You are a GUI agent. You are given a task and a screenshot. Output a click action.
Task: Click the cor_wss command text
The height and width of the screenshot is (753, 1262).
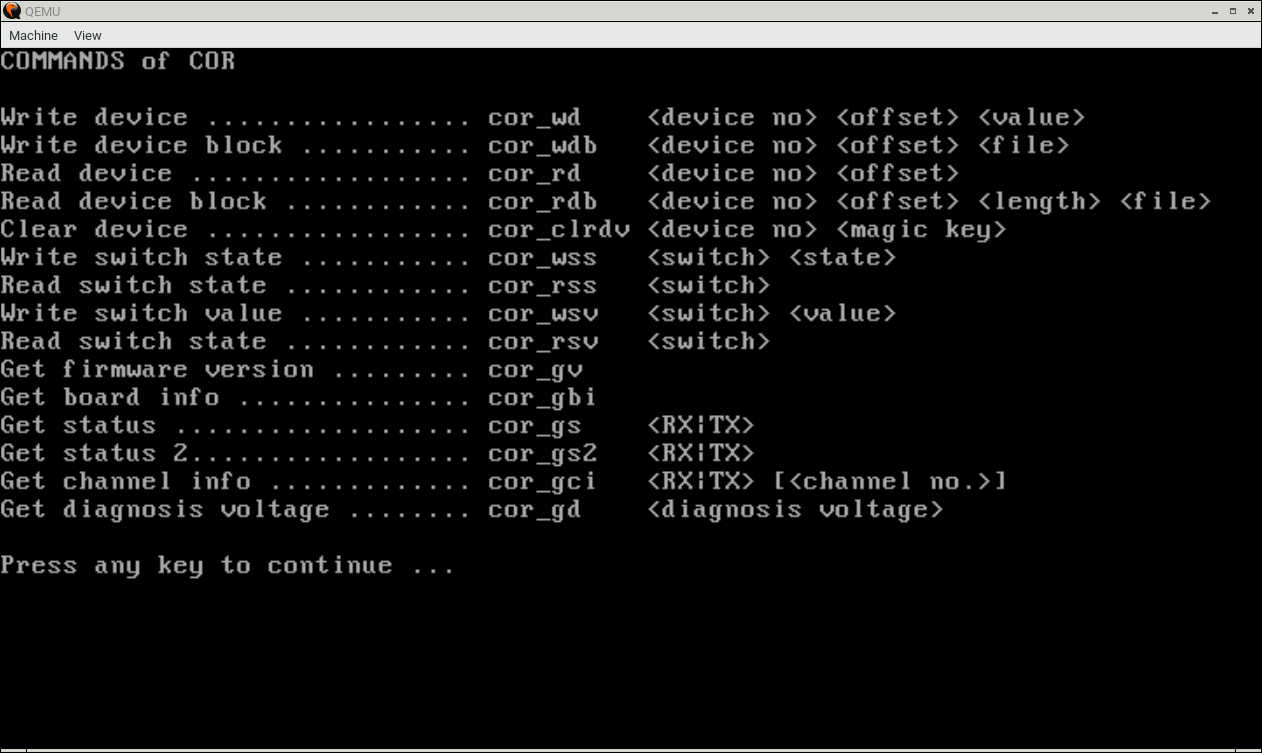click(x=542, y=258)
